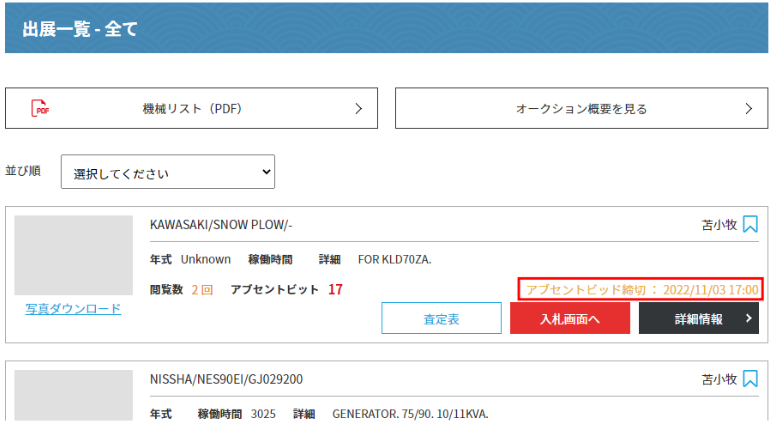Click the arrow on 機械リスト（PDF） button
Screen dimensions: 771x426
(x=359, y=109)
